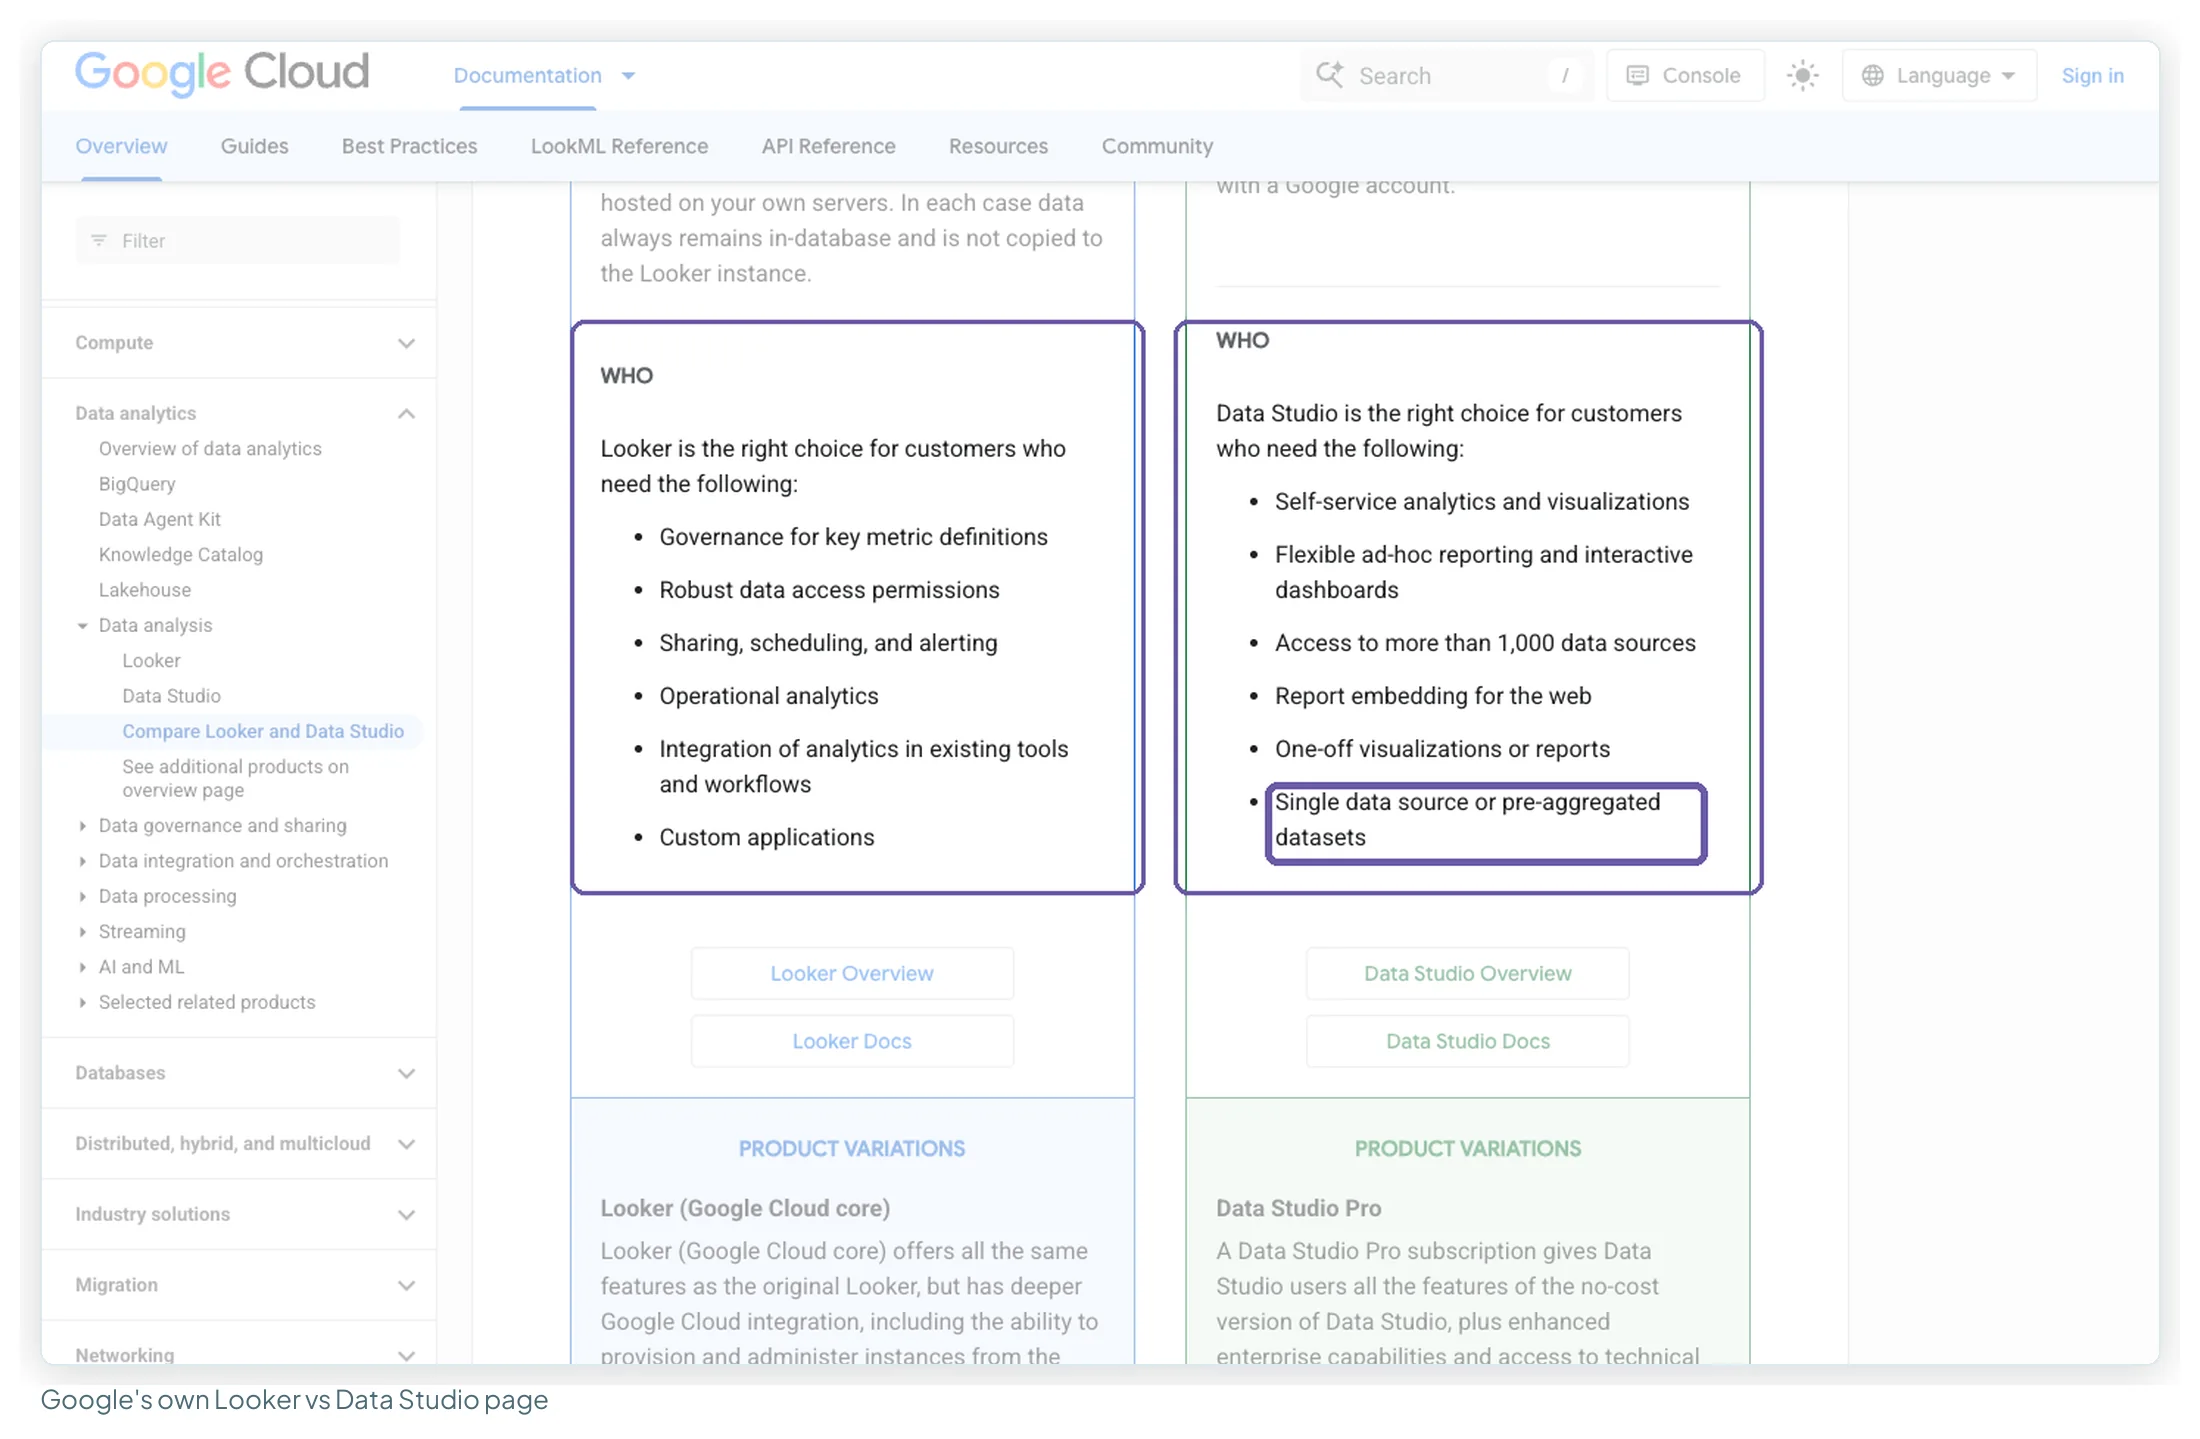Click the Language globe icon
The image size is (2200, 1439).
pos(1872,75)
